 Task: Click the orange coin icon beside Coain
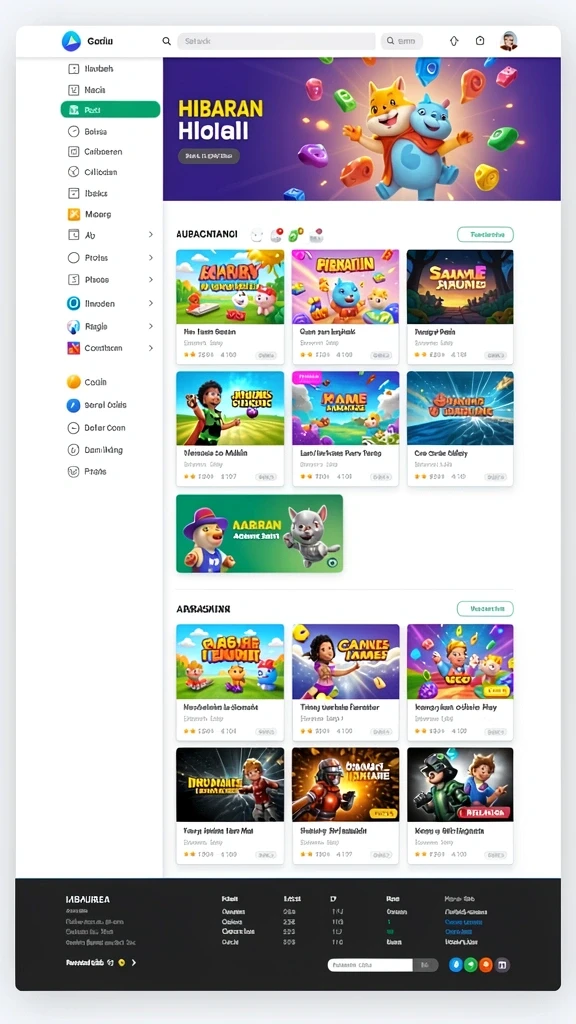(74, 382)
